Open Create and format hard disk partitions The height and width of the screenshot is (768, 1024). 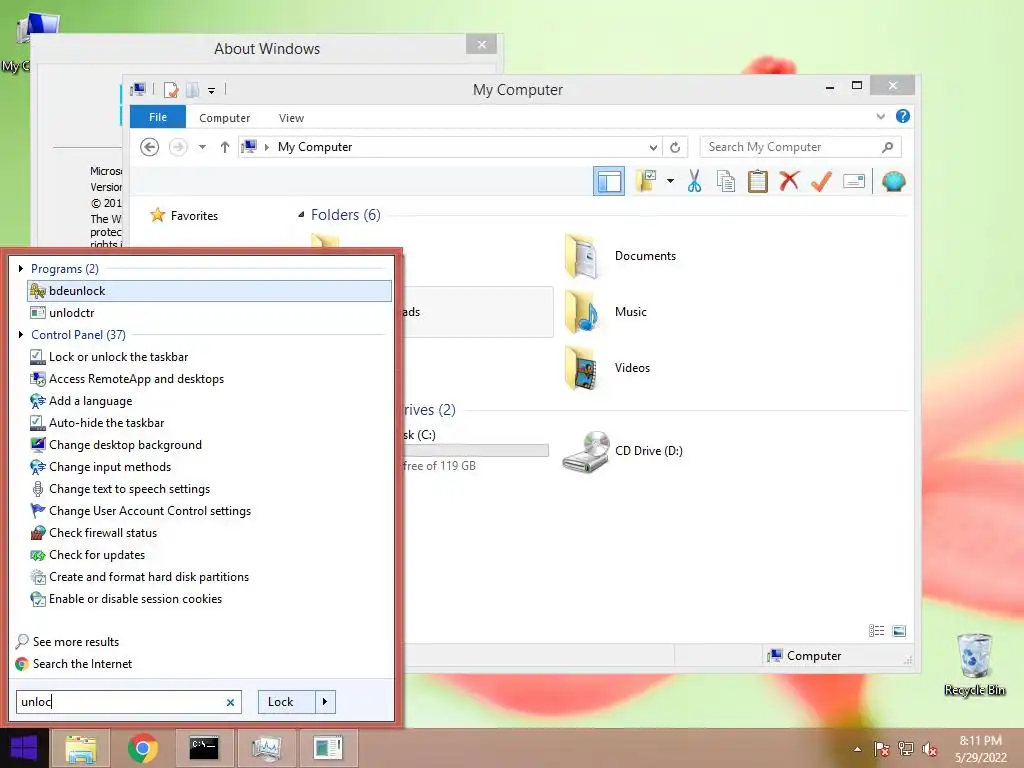209,577
